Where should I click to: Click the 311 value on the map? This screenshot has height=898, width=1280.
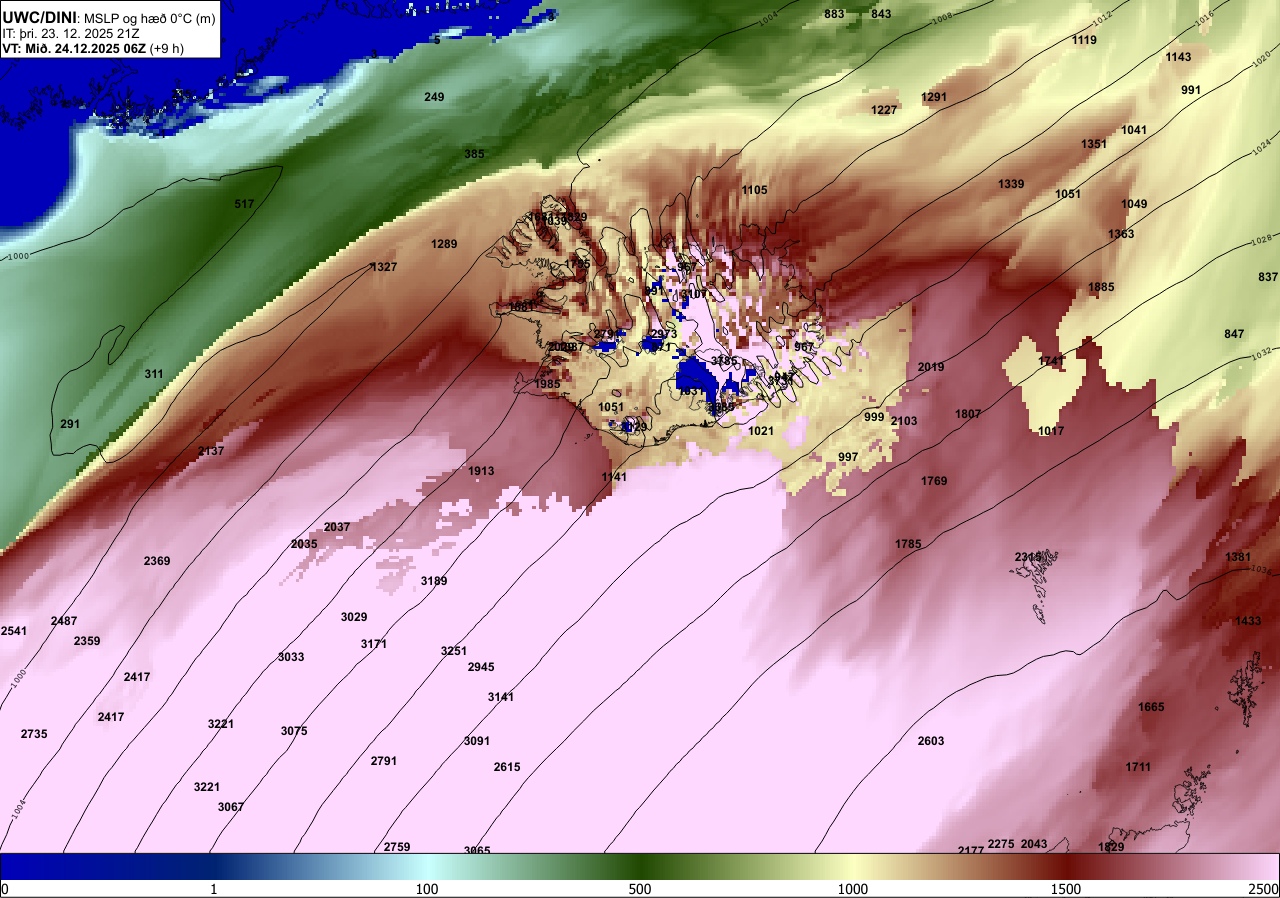(x=154, y=374)
